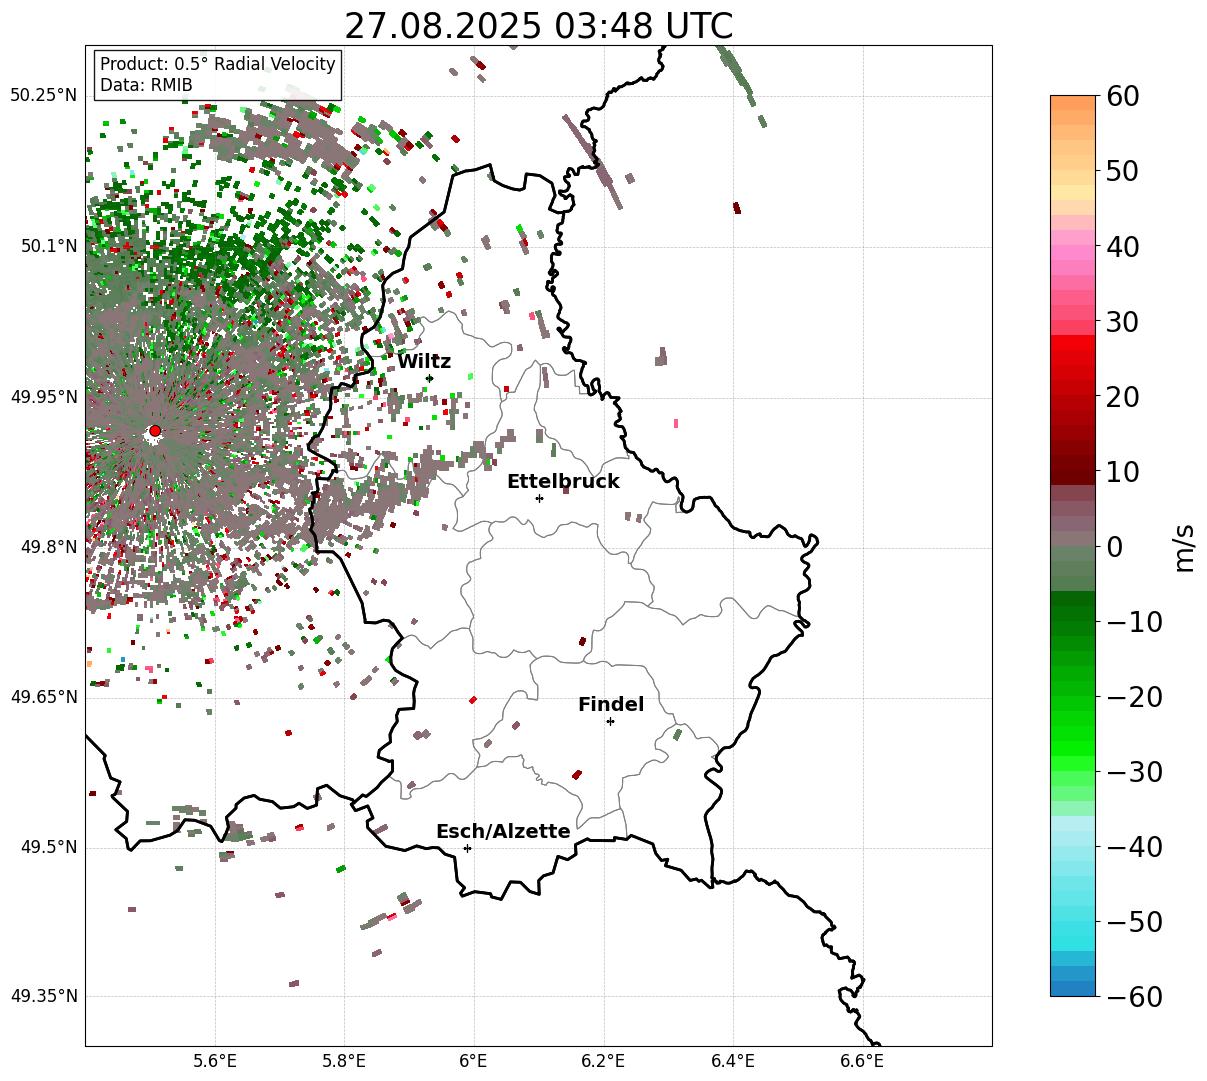Click the 49.35°N latitude label
Image resolution: width=1207 pixels, height=1081 pixels.
44,997
